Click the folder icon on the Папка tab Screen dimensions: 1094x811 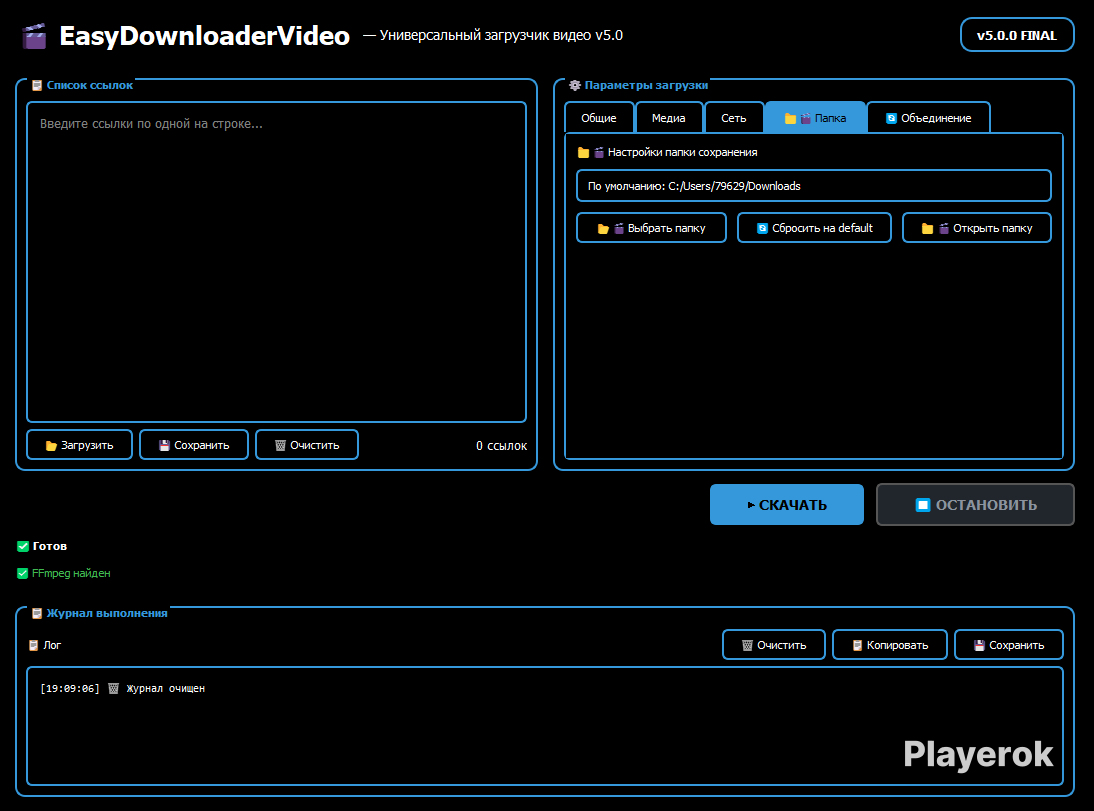coord(790,119)
